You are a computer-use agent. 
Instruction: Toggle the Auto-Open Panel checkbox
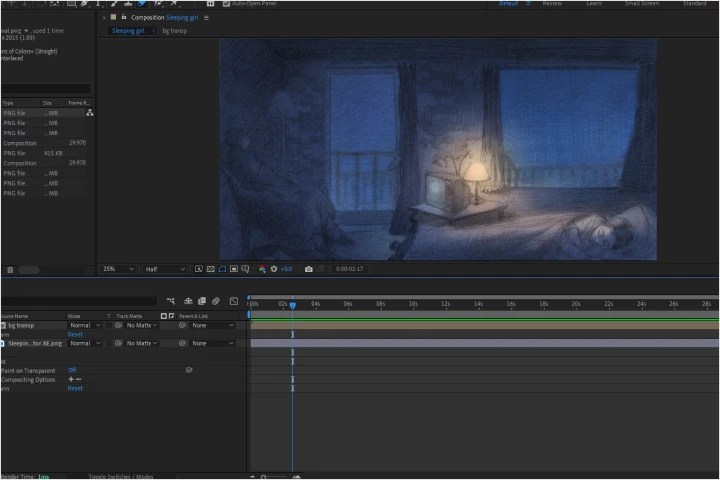tap(226, 4)
